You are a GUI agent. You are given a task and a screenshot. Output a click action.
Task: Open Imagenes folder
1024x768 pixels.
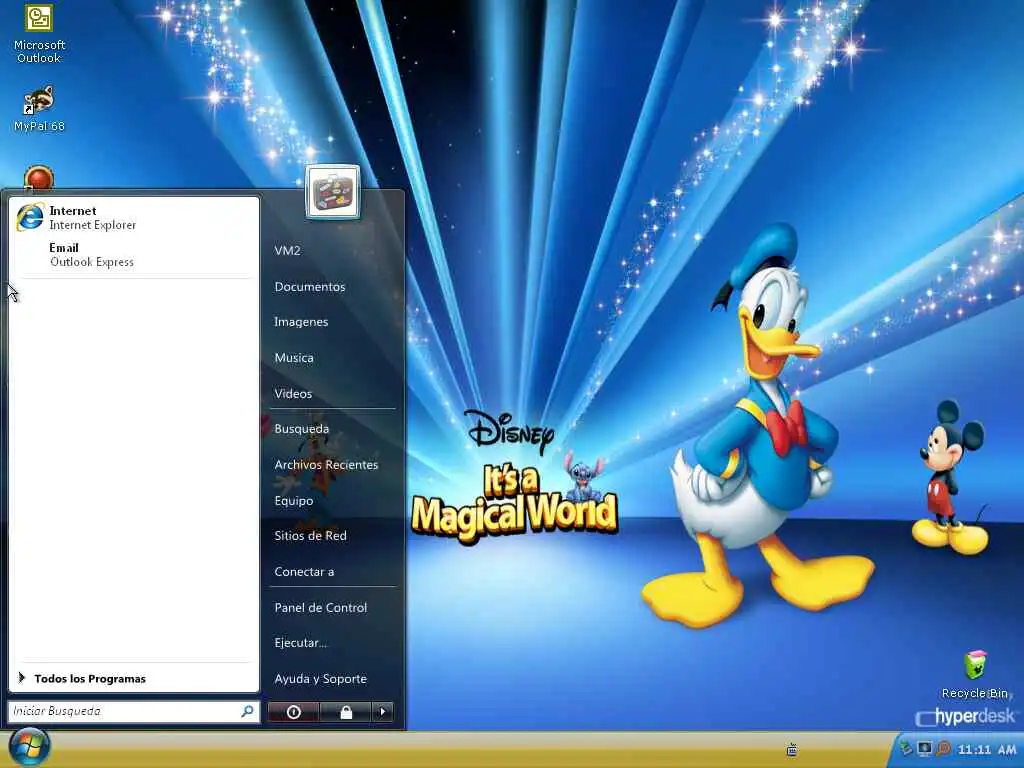click(301, 322)
